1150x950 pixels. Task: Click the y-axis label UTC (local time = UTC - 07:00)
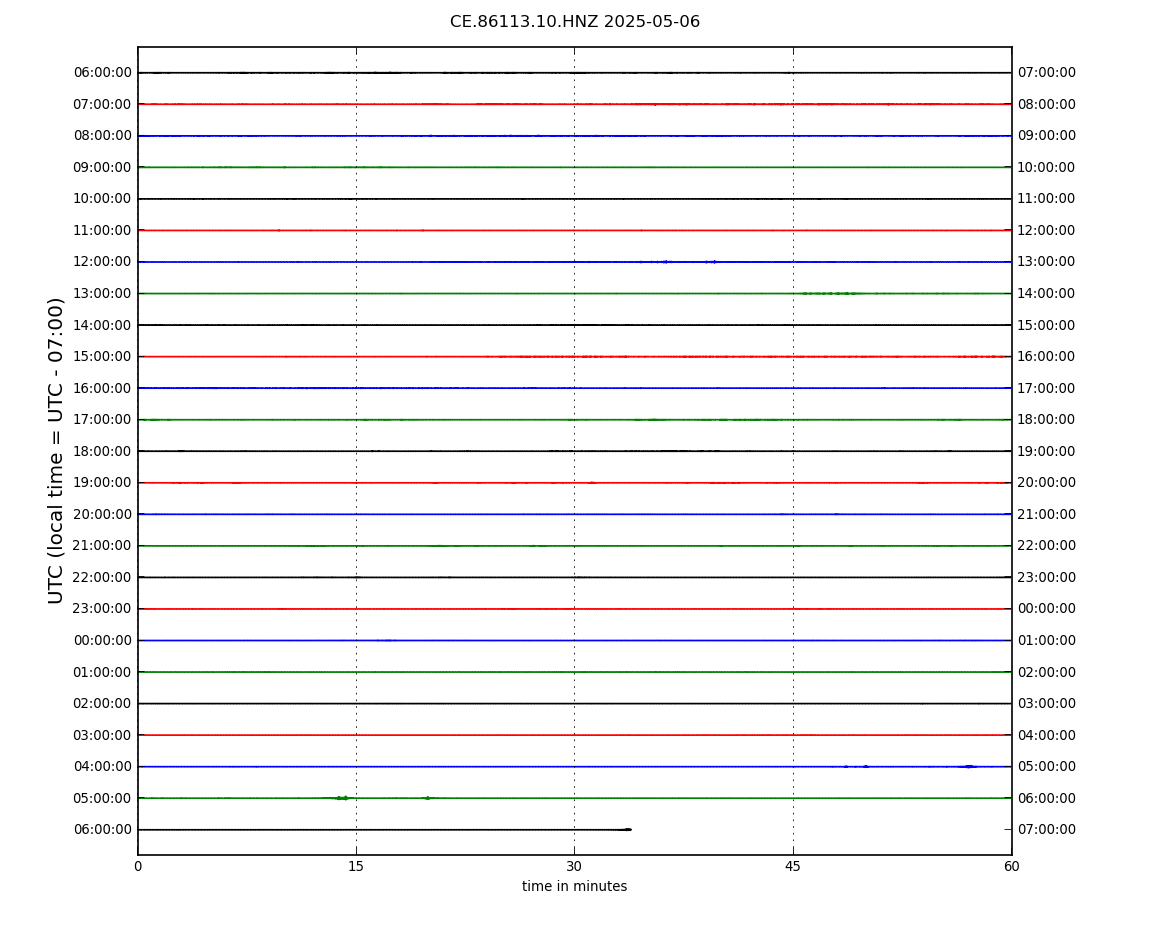pos(56,450)
